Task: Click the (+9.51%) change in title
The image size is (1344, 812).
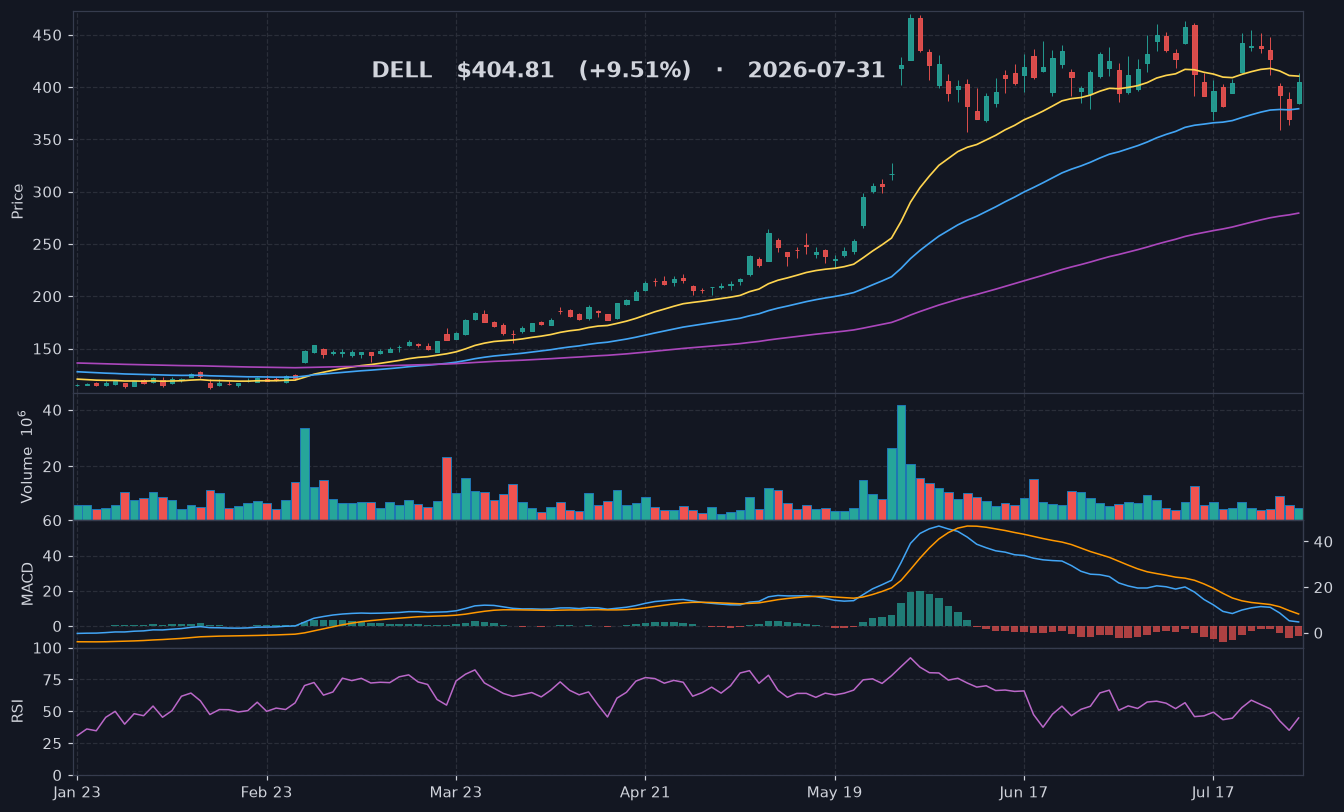Action: click(634, 70)
